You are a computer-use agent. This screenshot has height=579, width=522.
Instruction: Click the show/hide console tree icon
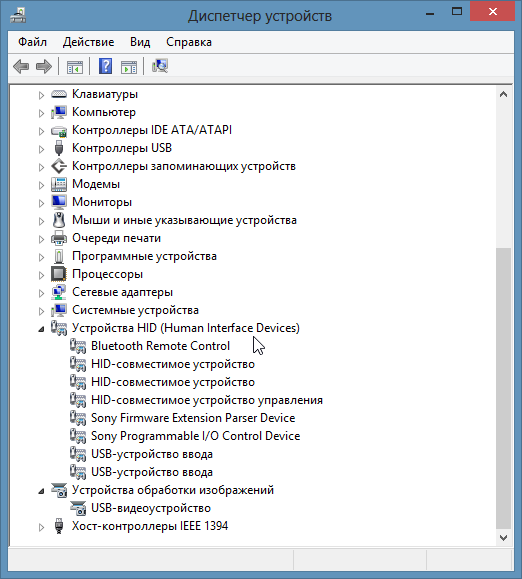pyautogui.click(x=75, y=67)
